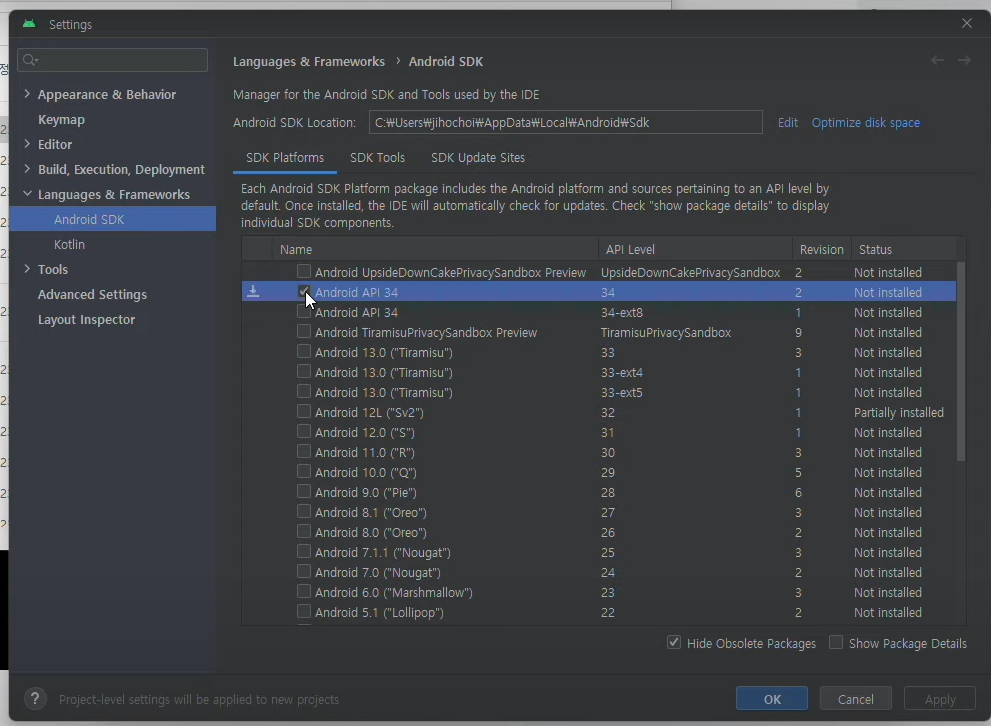
Task: Check Android 13.0 Tiramisu API 33 checkbox
Action: [x=304, y=351]
